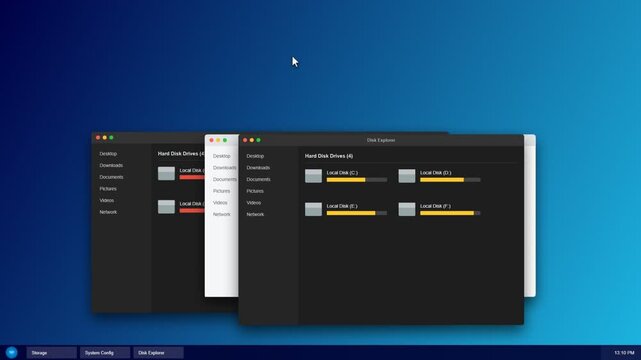Screen dimensions: 641x360
Task: Maximize Disk Explorer with green button
Action: [x=258, y=140]
